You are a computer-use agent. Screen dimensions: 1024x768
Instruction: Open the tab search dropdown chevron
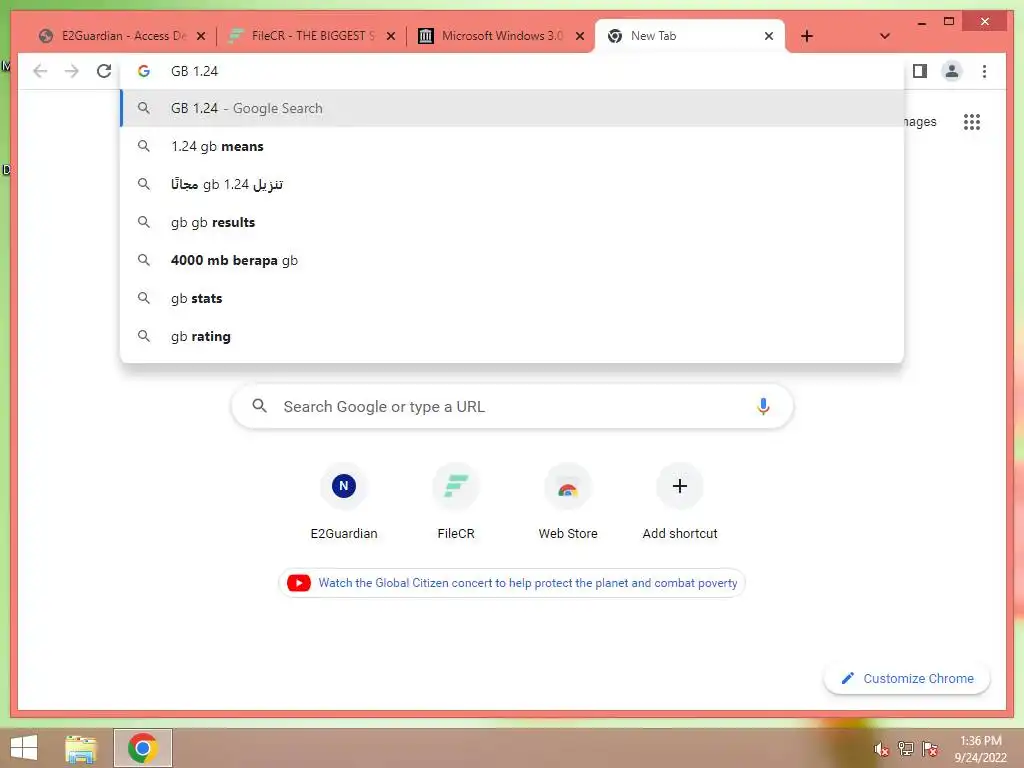884,36
